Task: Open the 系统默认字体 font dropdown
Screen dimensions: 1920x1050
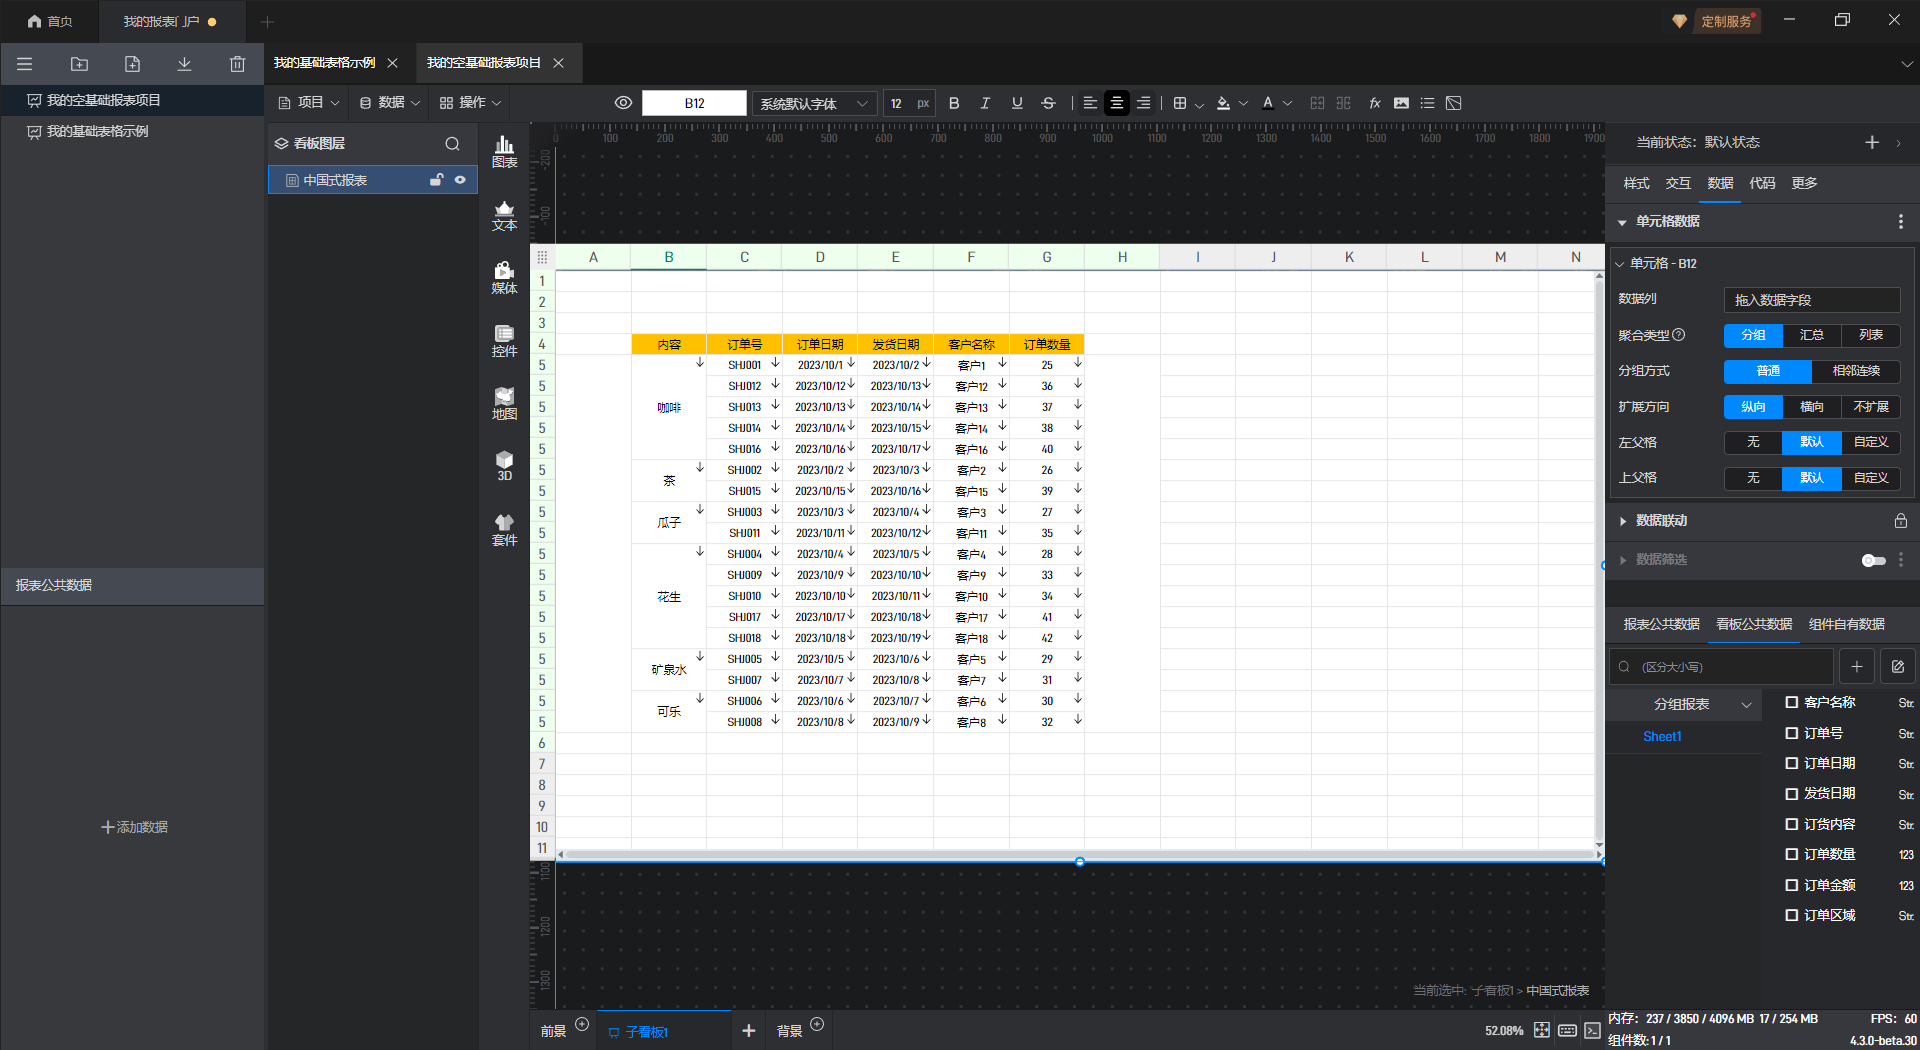Action: click(813, 104)
